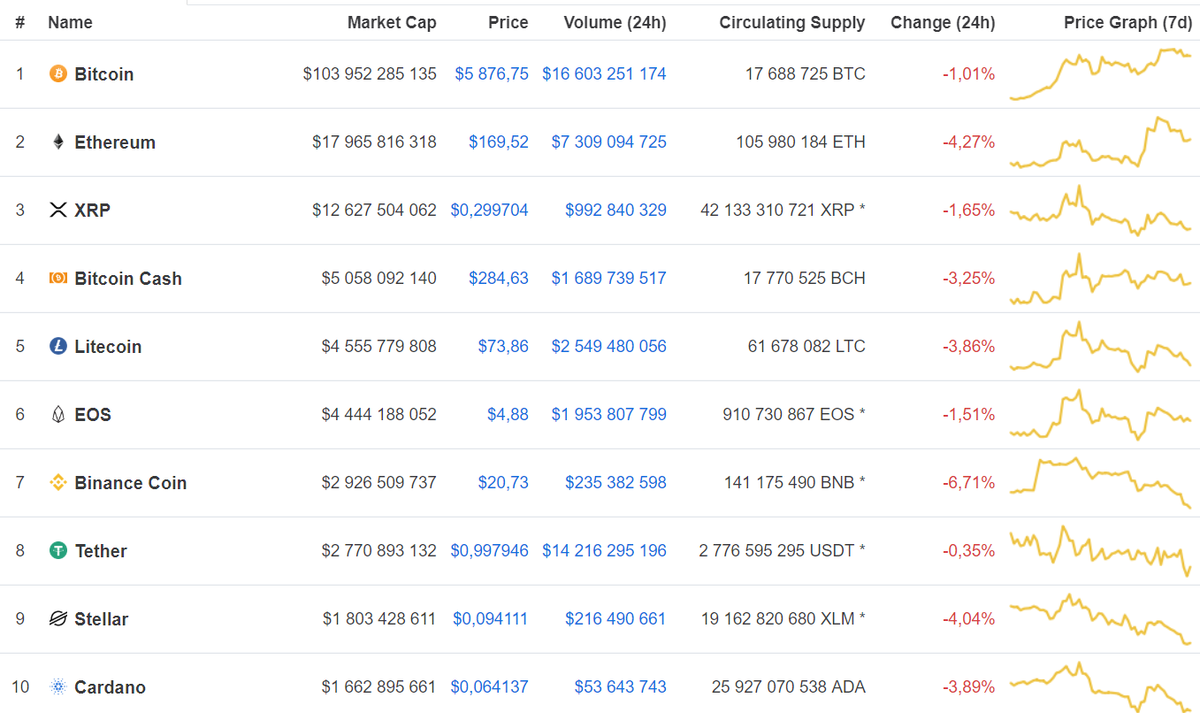This screenshot has width=1200, height=713.
Task: Click the Binance Coin logo icon
Action: click(x=58, y=482)
